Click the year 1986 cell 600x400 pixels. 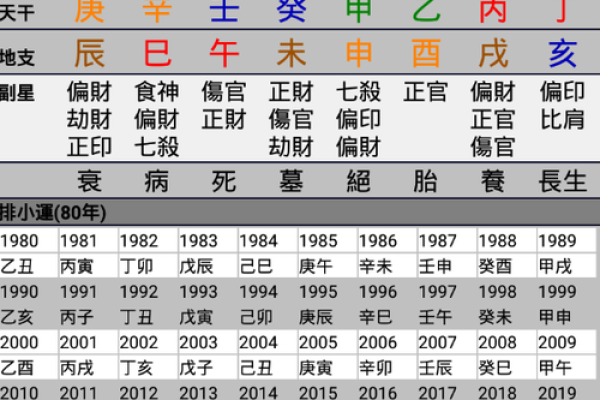coord(387,241)
